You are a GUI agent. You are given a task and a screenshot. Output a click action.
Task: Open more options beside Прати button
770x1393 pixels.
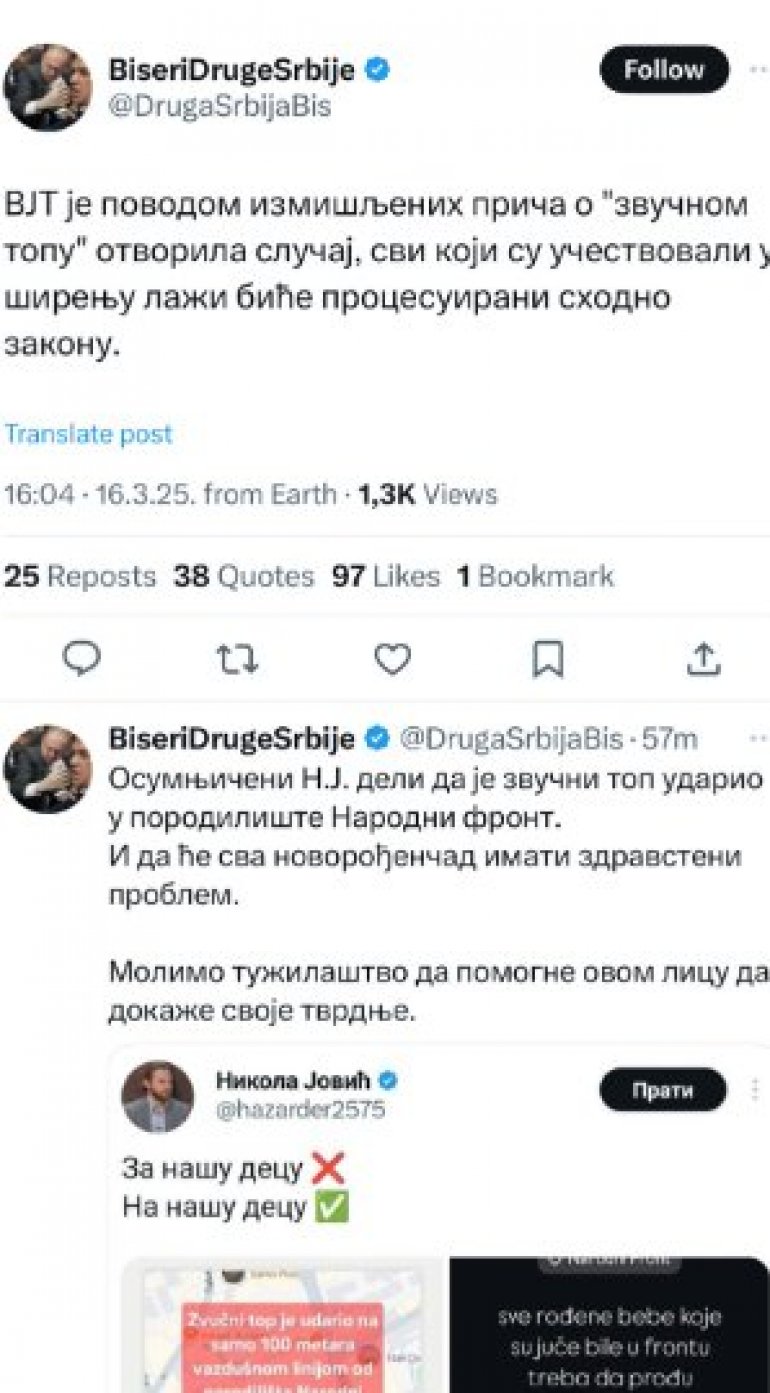pos(755,1089)
